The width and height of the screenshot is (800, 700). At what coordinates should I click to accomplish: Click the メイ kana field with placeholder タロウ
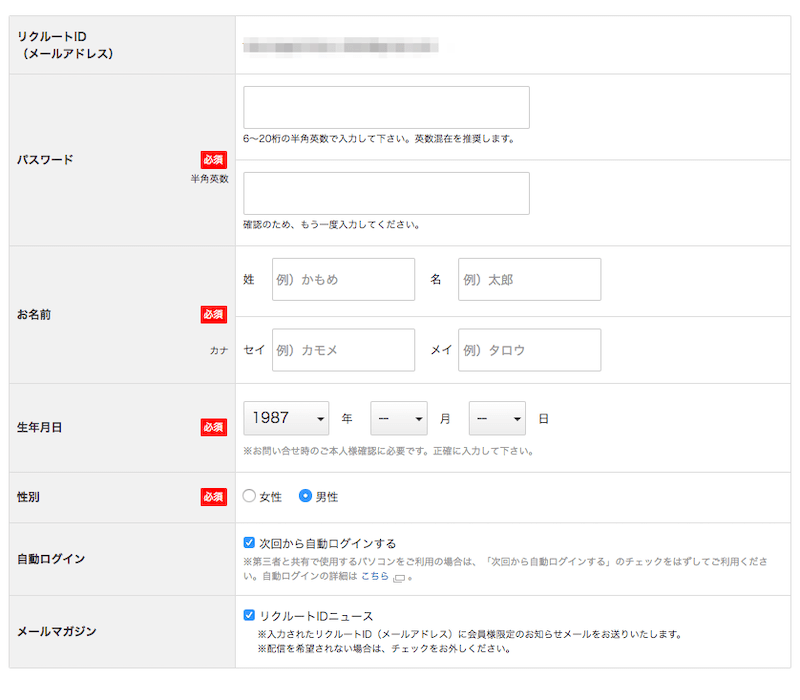coord(530,350)
